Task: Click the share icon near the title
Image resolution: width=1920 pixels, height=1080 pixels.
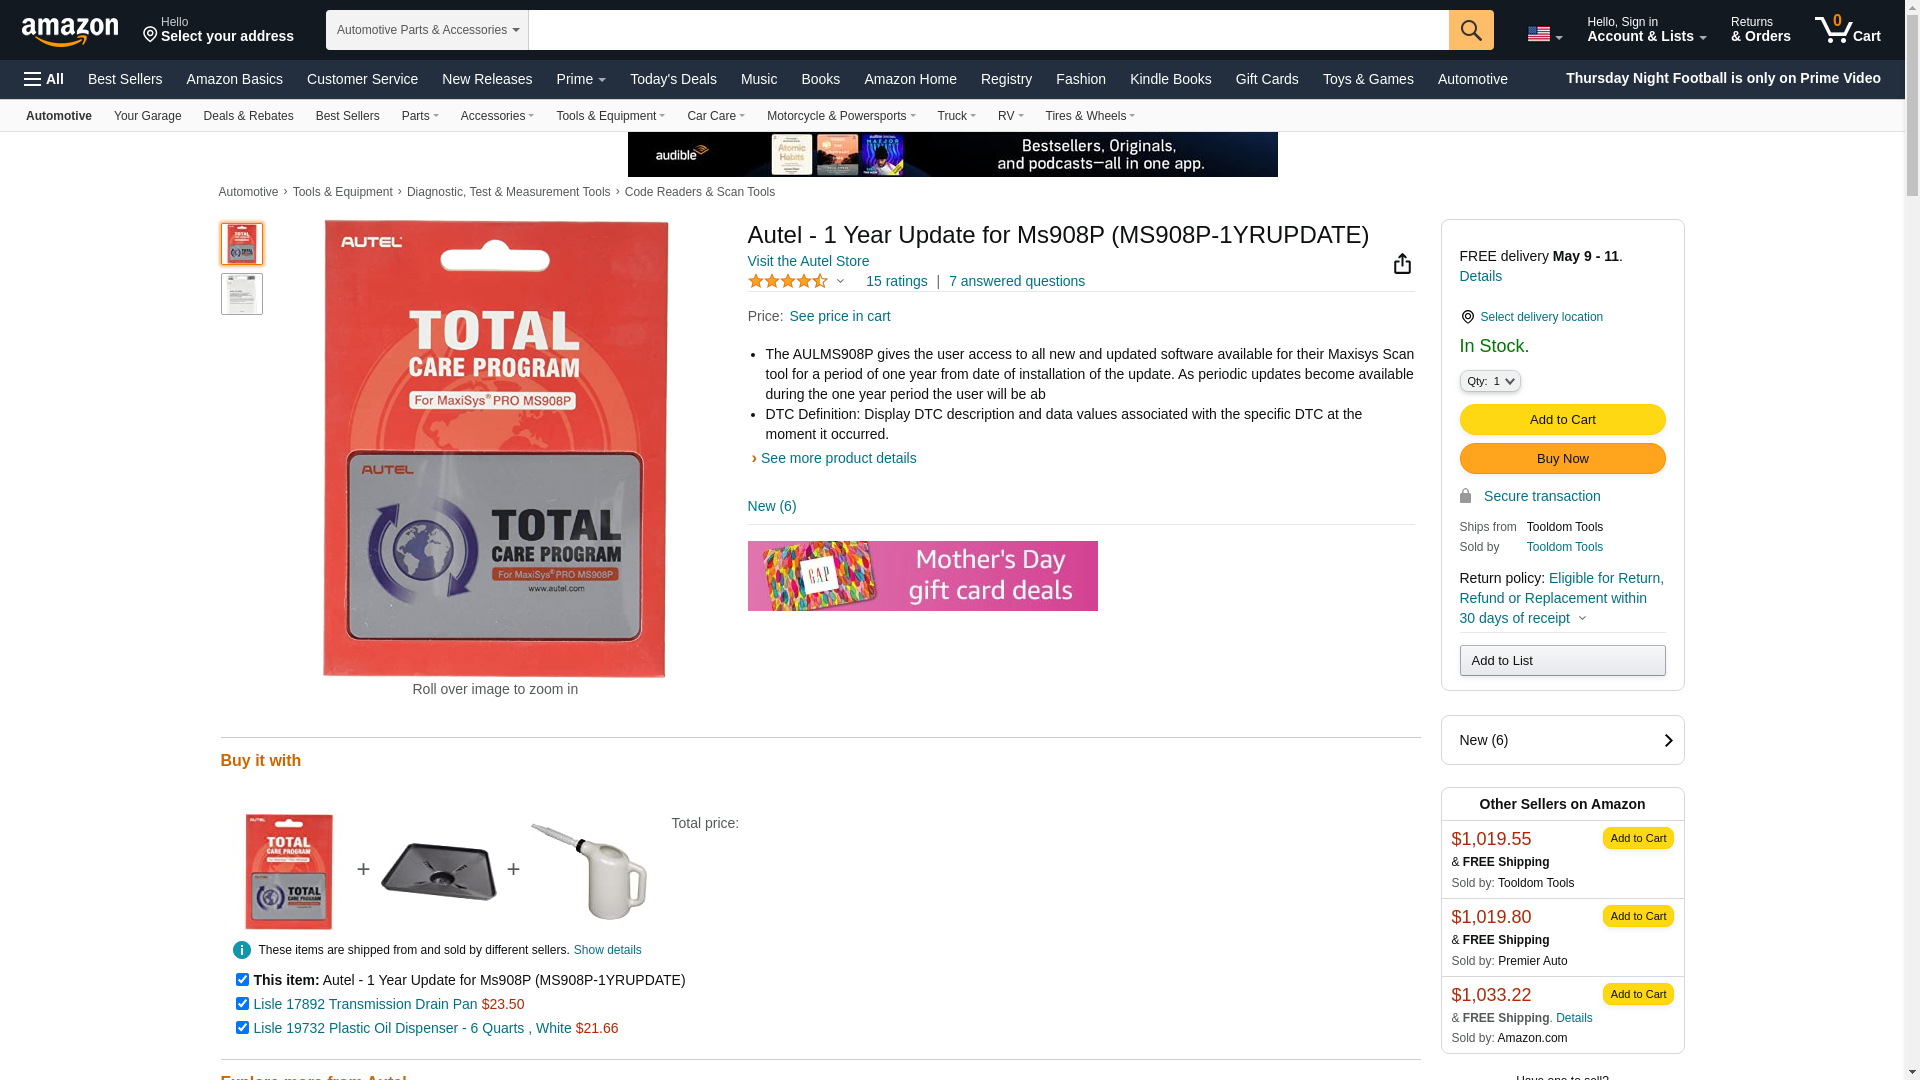Action: [x=1402, y=263]
